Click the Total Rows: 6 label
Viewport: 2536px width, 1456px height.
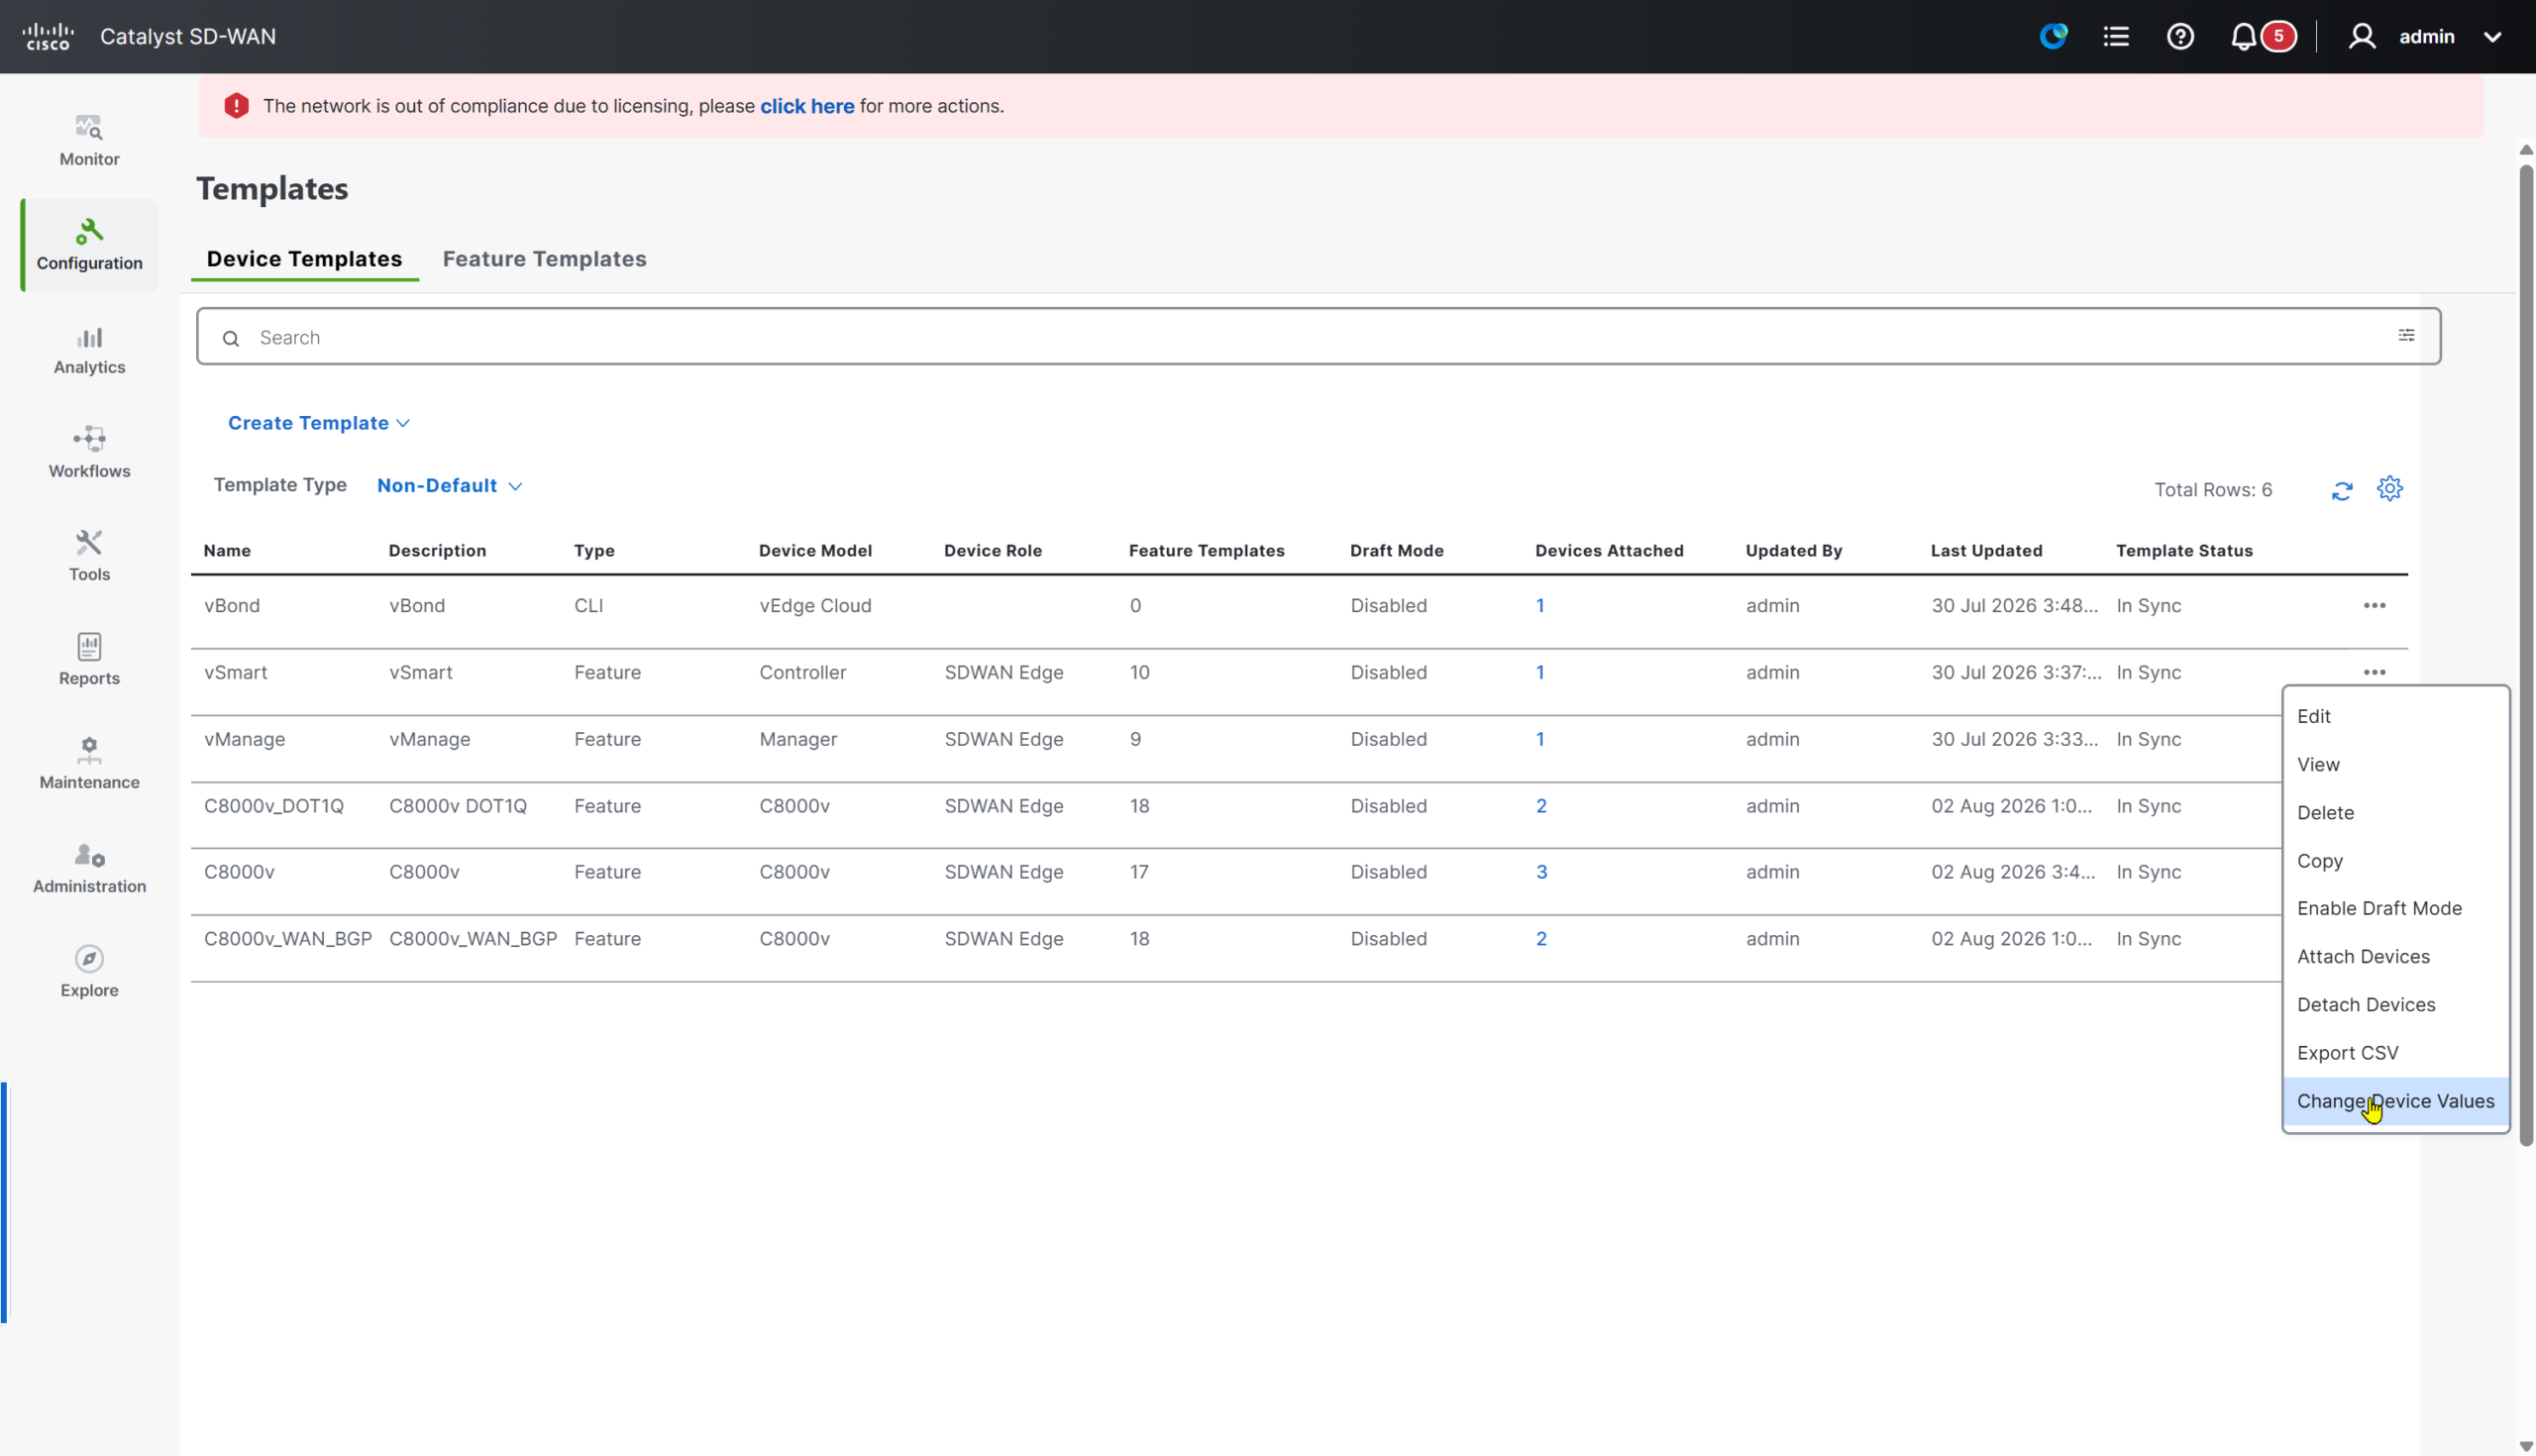(2212, 490)
